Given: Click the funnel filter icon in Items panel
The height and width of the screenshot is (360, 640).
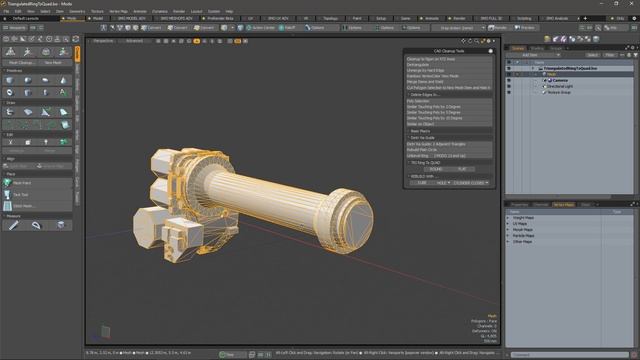Looking at the screenshot, I should coord(636,55).
